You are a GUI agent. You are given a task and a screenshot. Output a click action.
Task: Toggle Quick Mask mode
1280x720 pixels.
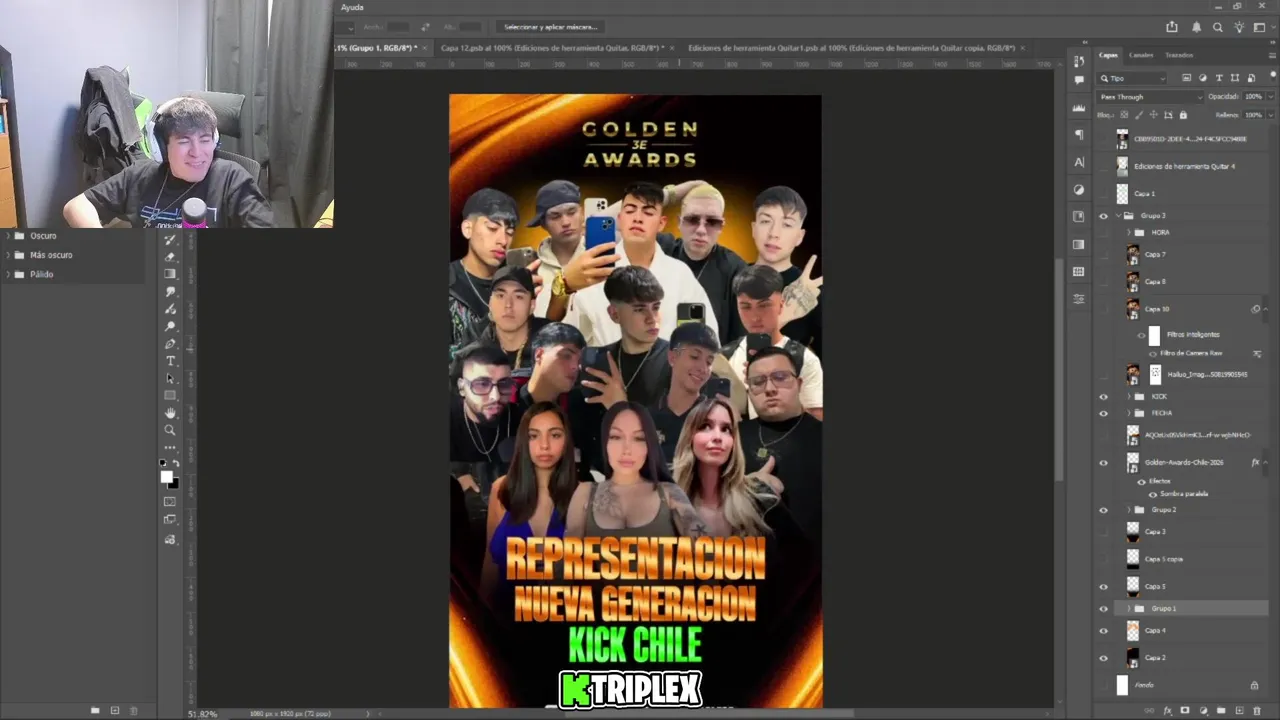[x=170, y=502]
